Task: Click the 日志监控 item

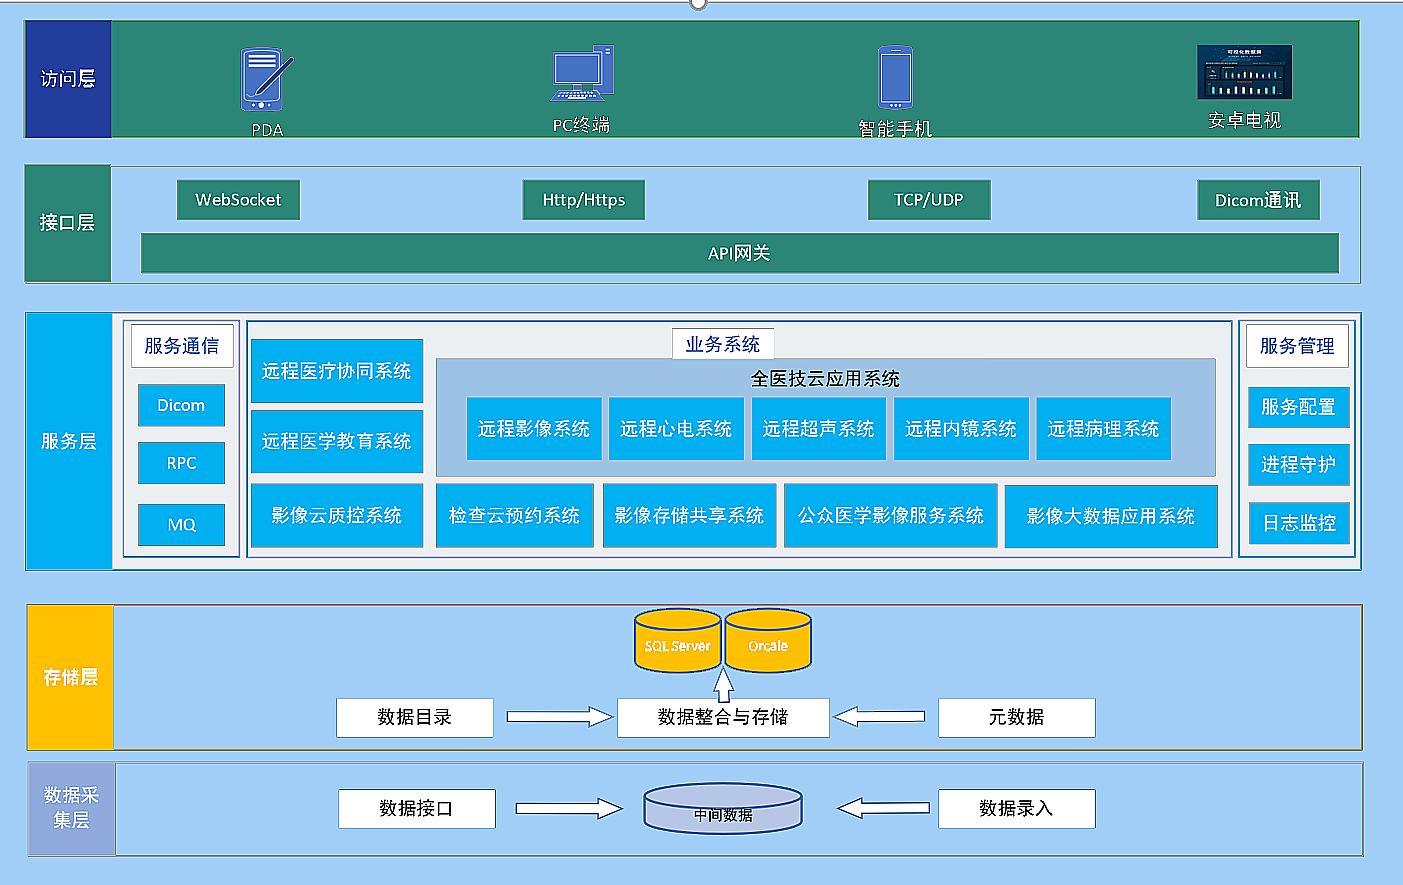Action: pyautogui.click(x=1298, y=522)
